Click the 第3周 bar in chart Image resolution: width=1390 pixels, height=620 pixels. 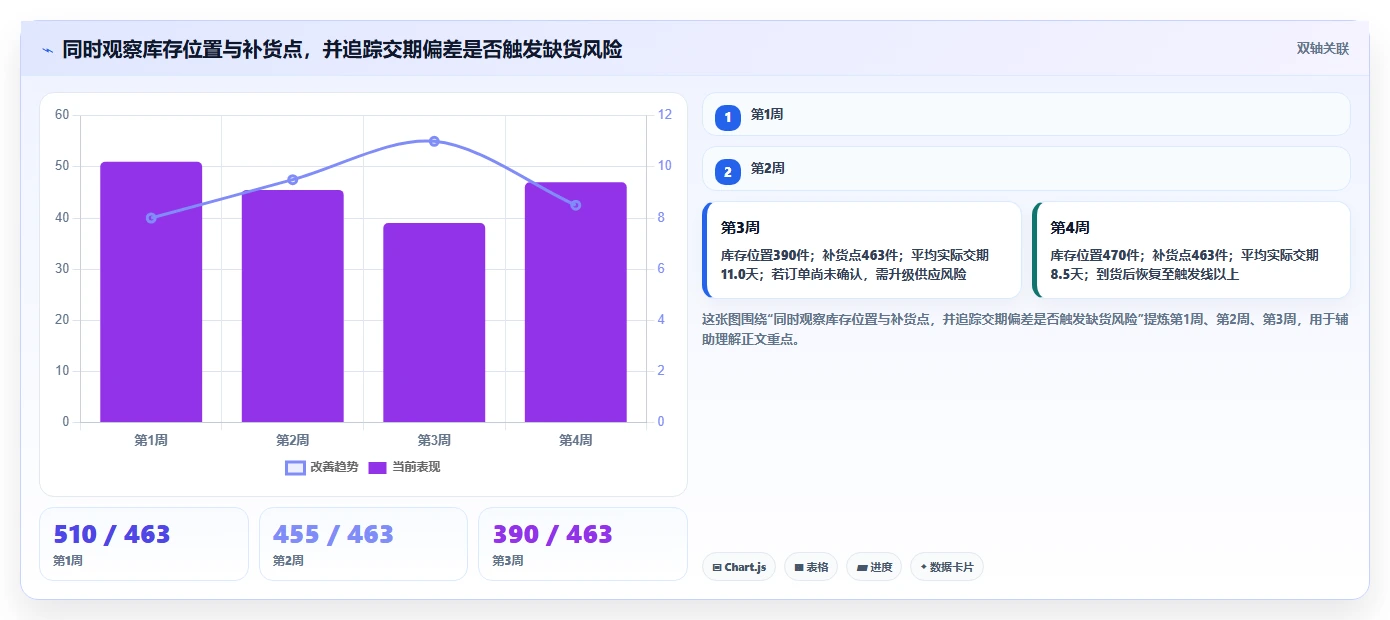[434, 322]
